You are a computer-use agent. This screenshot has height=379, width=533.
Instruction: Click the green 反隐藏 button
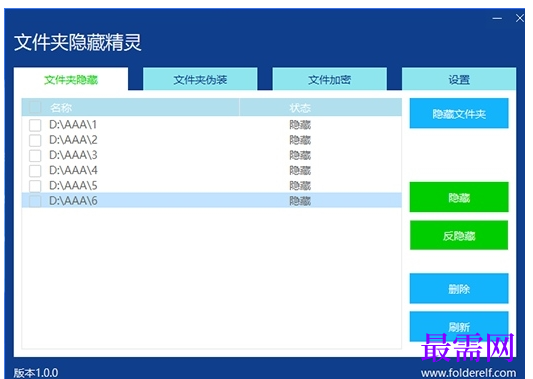(x=459, y=235)
